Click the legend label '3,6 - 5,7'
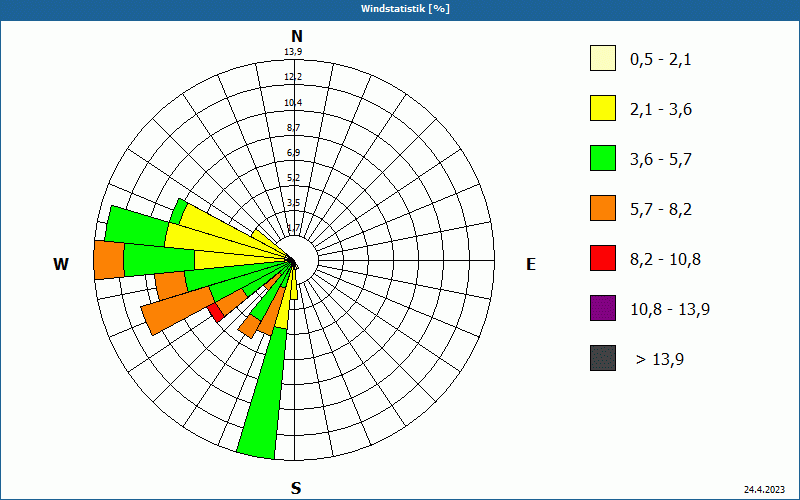The image size is (800, 500). point(661,160)
